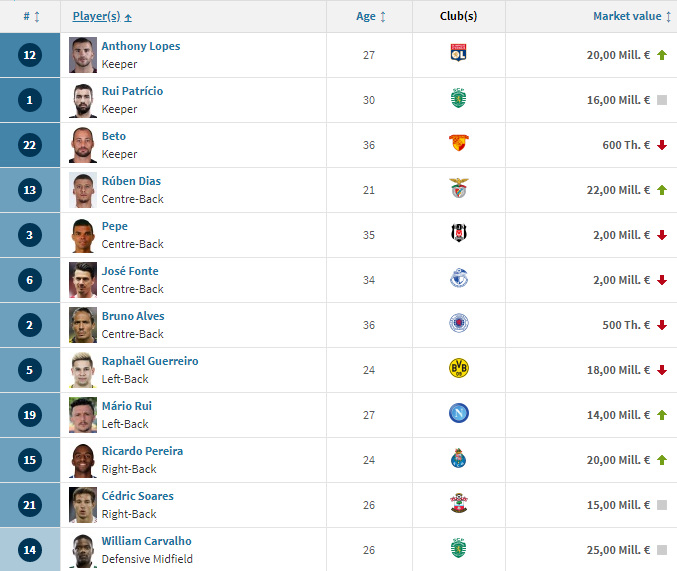
Task: Click the Olympique Lyon club crest
Action: click(x=458, y=53)
